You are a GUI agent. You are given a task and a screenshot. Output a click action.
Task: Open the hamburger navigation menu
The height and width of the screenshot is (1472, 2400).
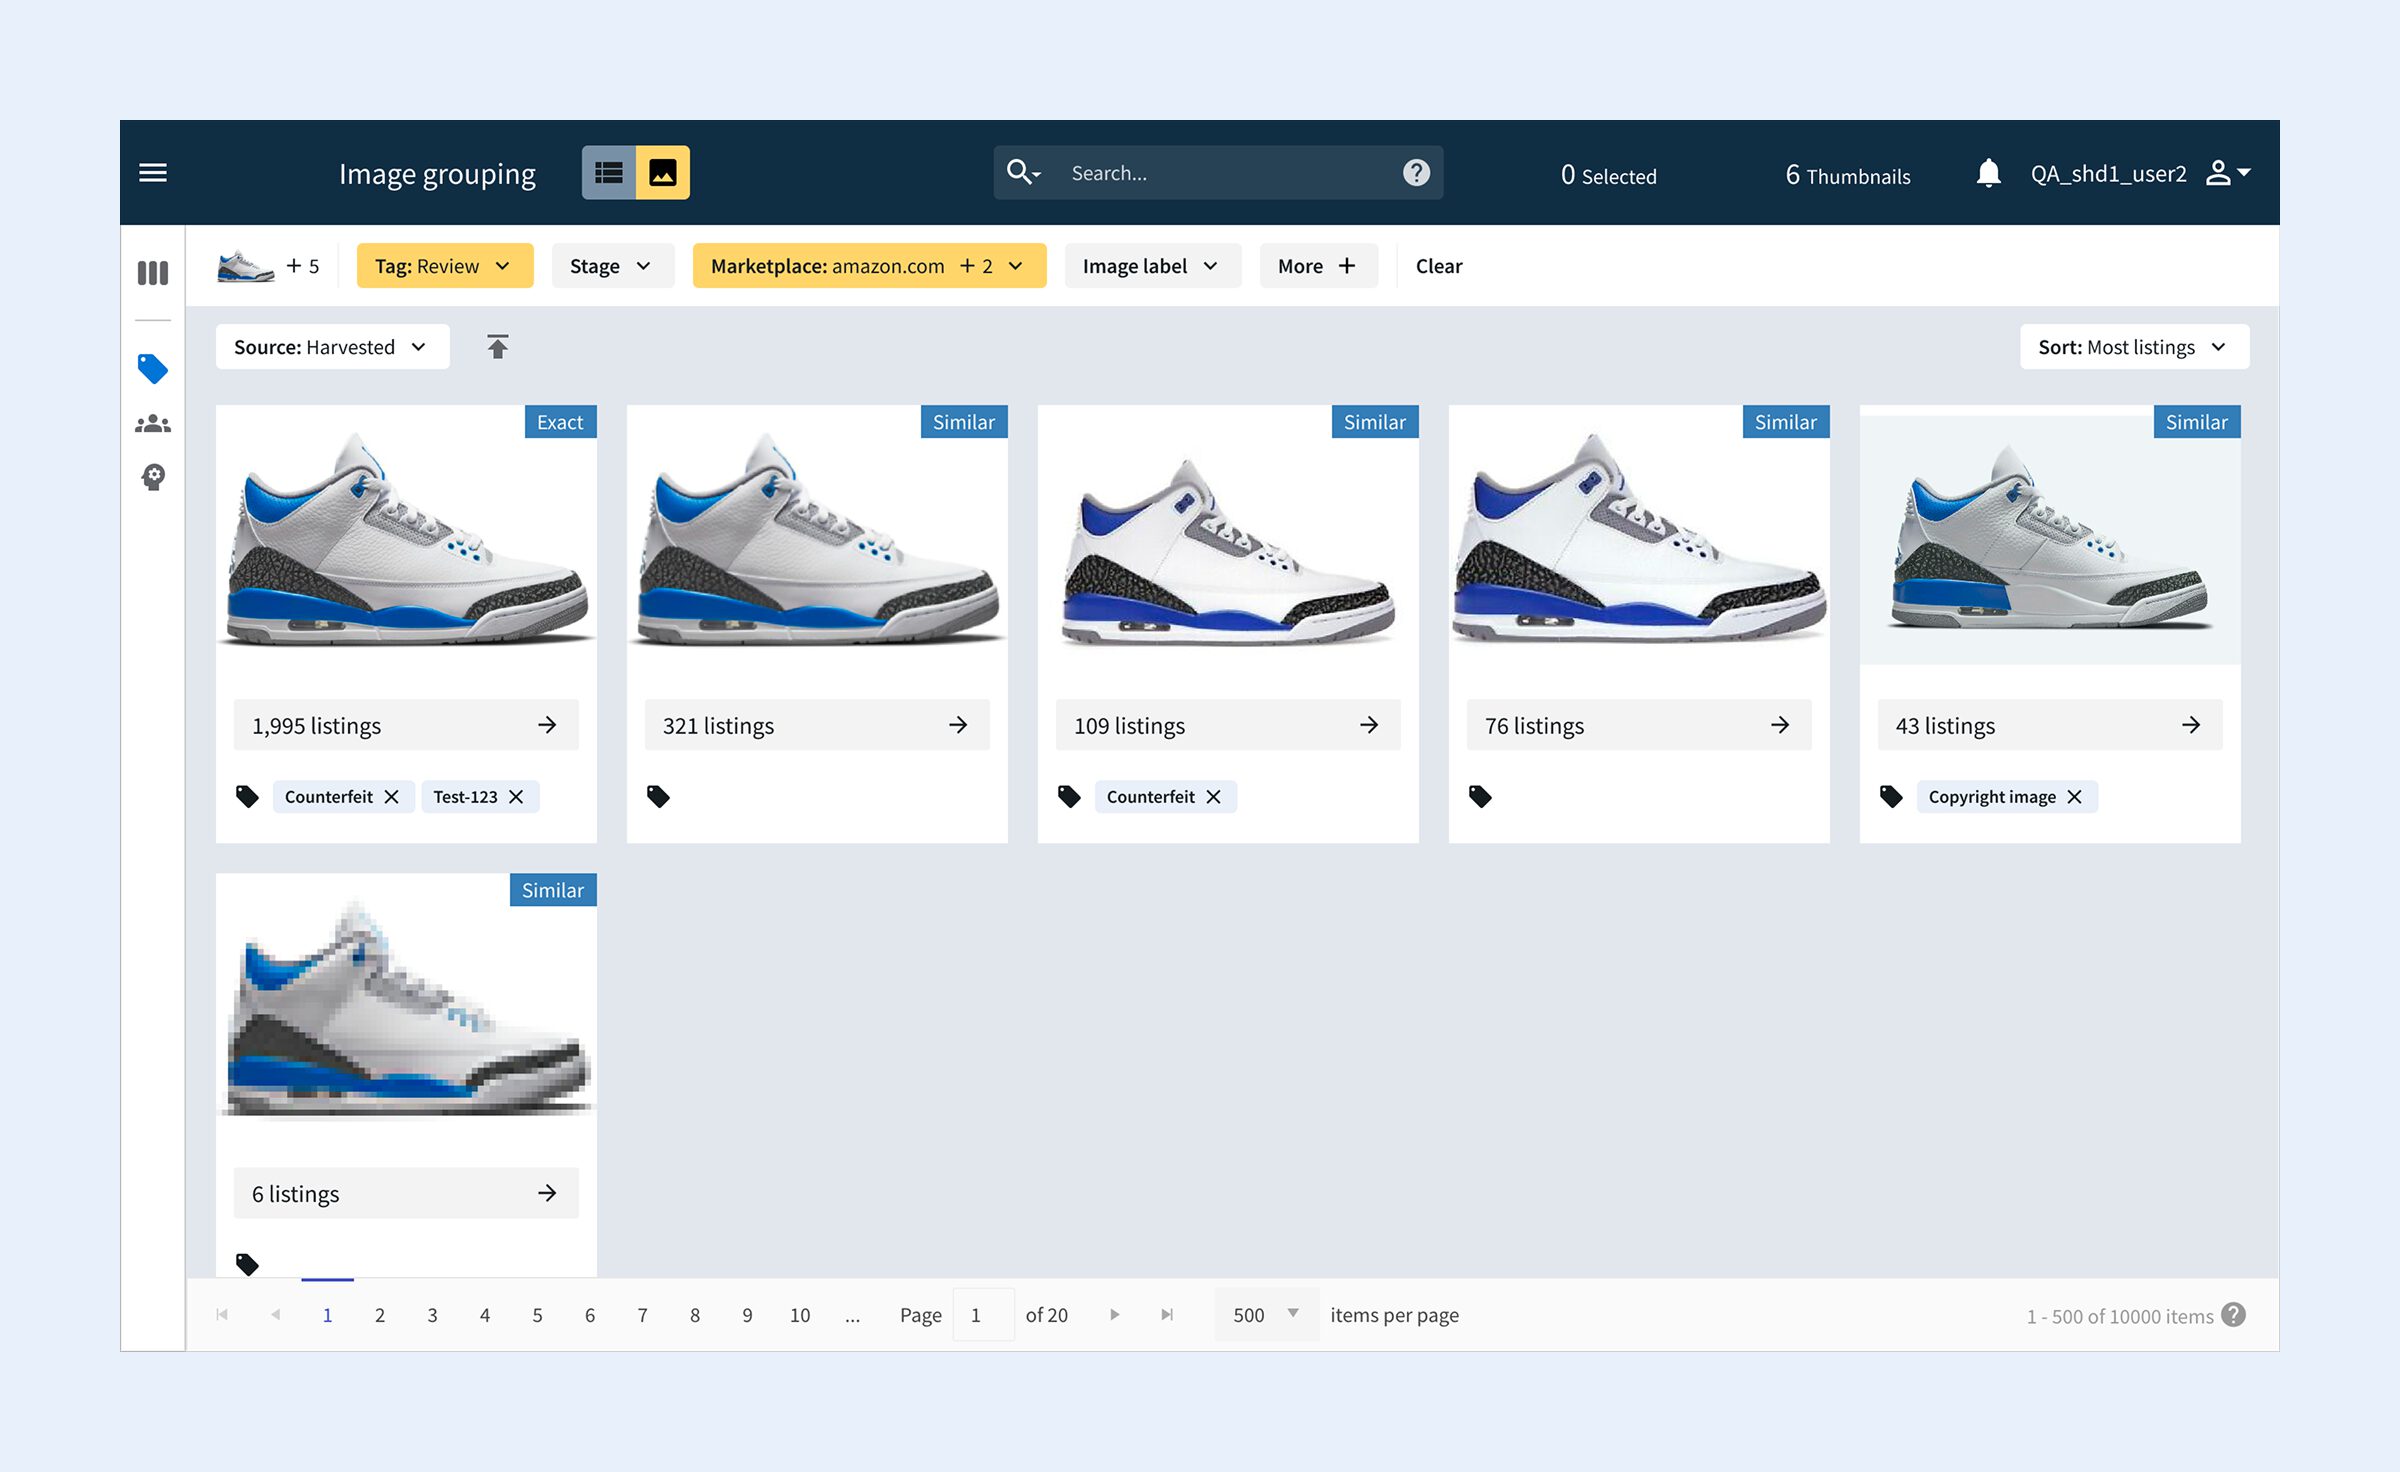(x=153, y=173)
